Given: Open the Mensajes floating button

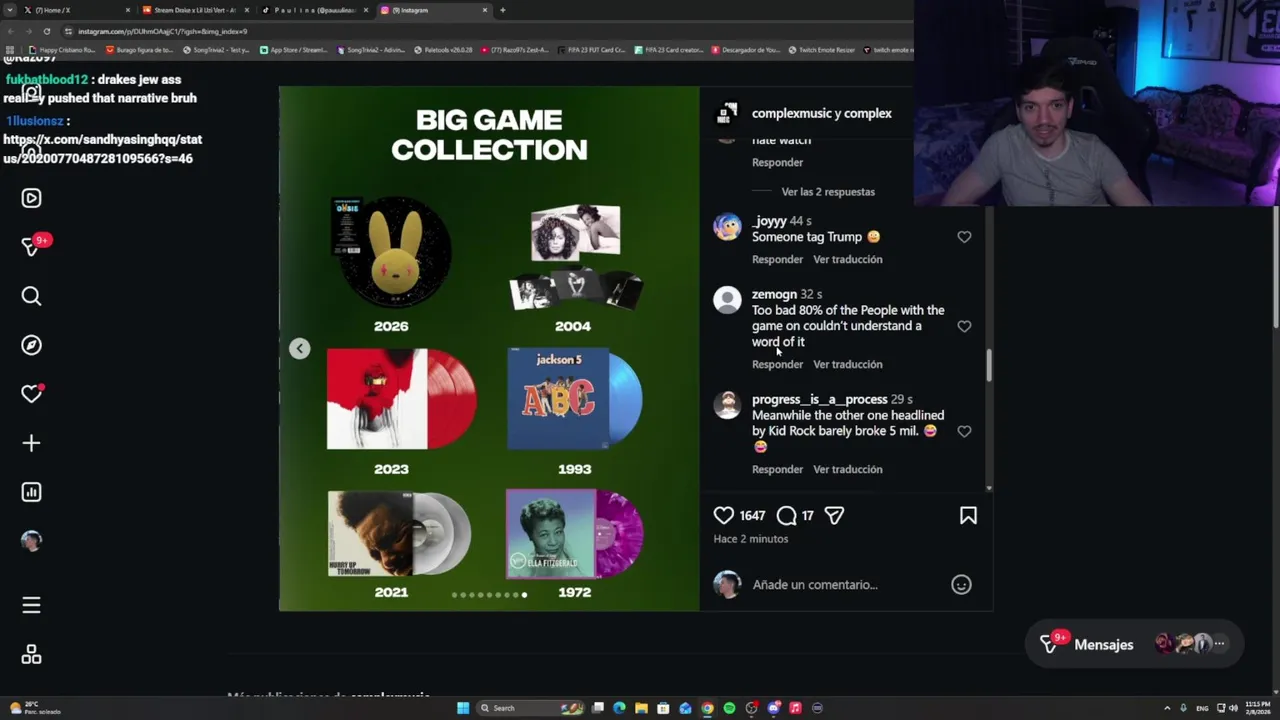Looking at the screenshot, I should 1134,645.
